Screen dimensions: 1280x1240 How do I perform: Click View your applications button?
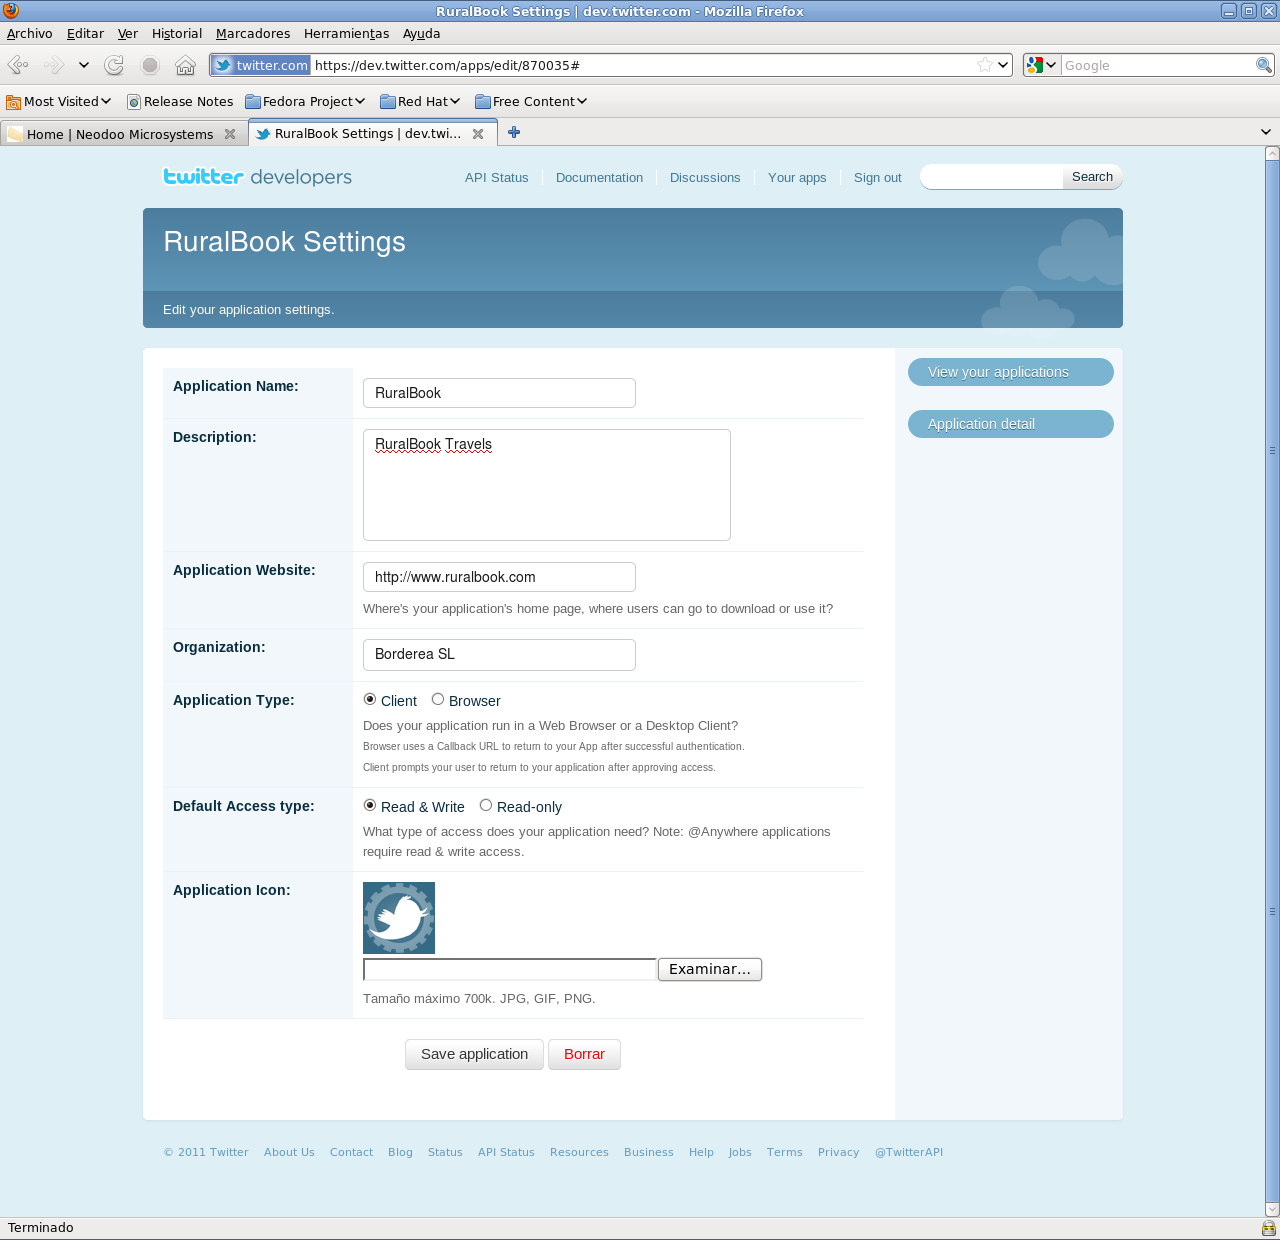tap(1011, 372)
